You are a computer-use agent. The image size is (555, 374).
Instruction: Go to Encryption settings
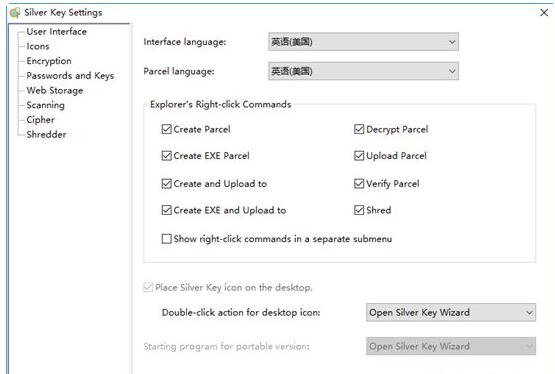[x=49, y=61]
